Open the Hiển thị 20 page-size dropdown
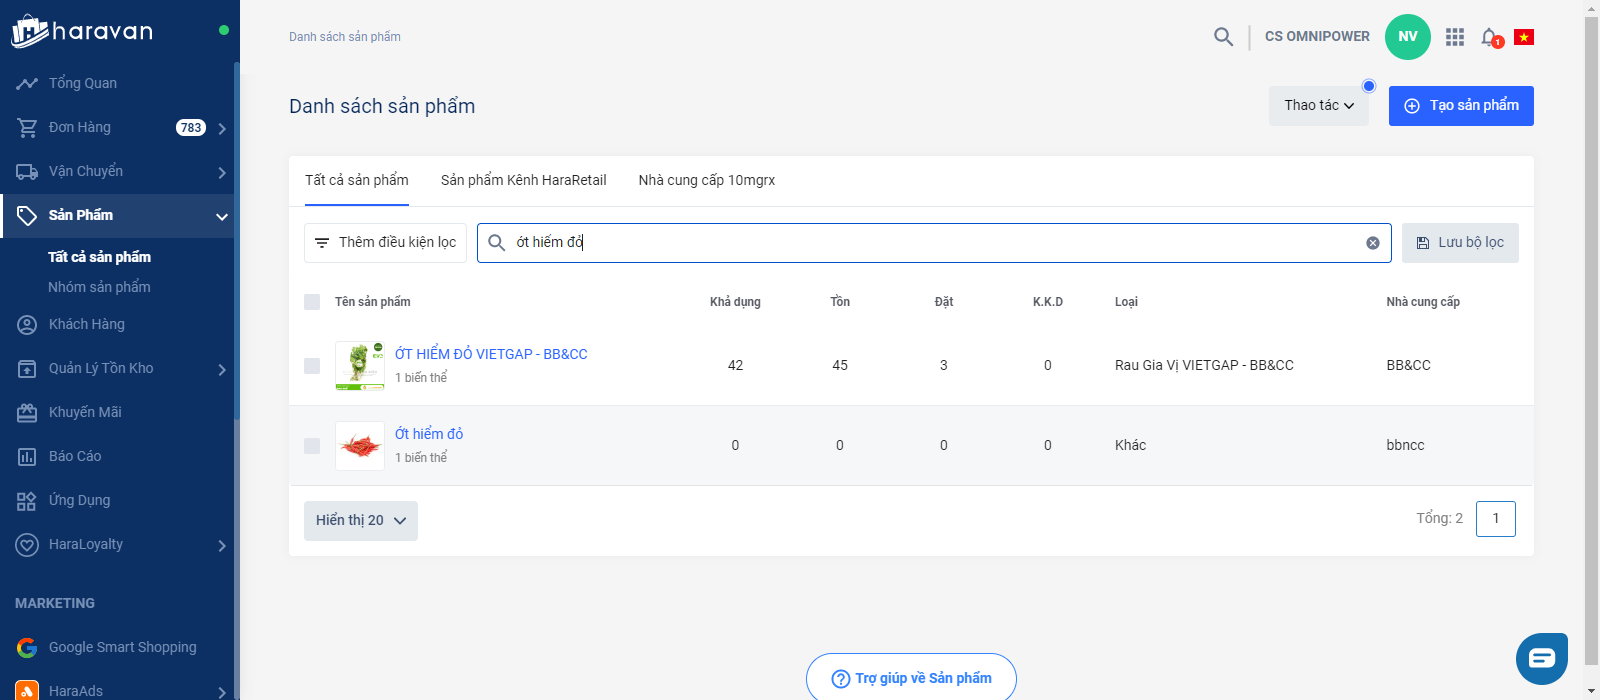Screen dimensions: 1600x700 coord(360,521)
